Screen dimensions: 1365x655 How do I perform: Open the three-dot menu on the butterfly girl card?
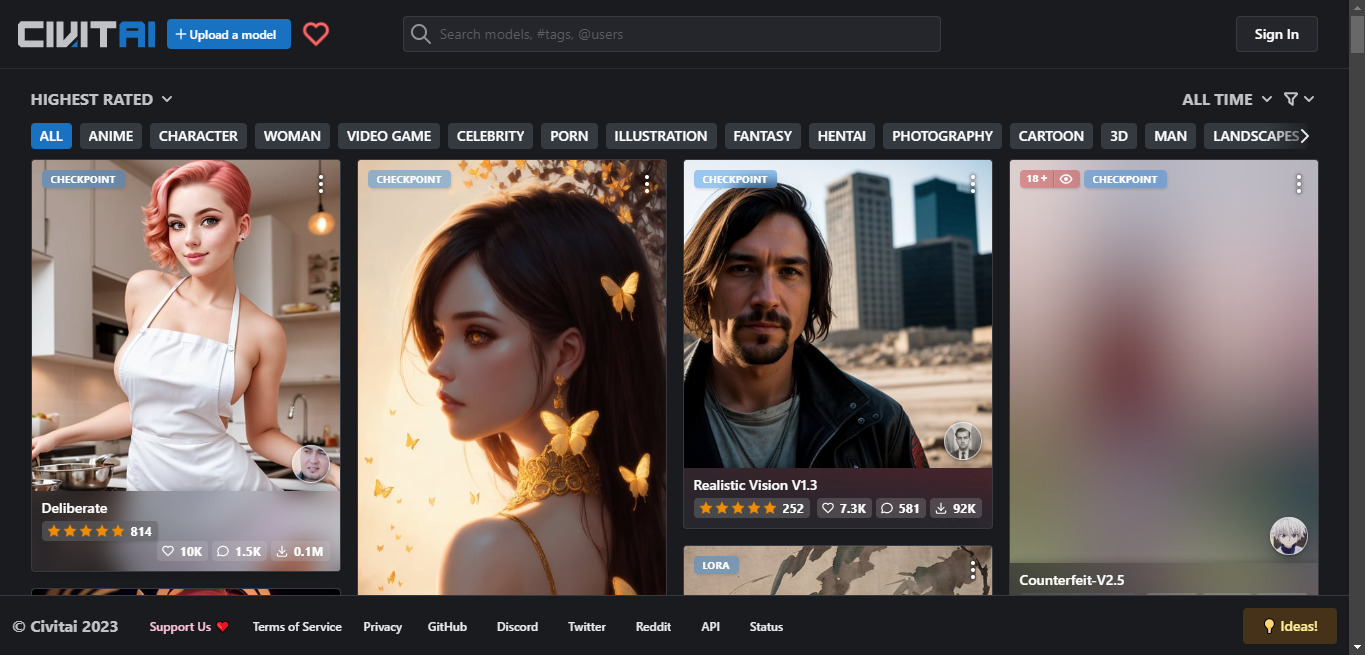coord(647,183)
